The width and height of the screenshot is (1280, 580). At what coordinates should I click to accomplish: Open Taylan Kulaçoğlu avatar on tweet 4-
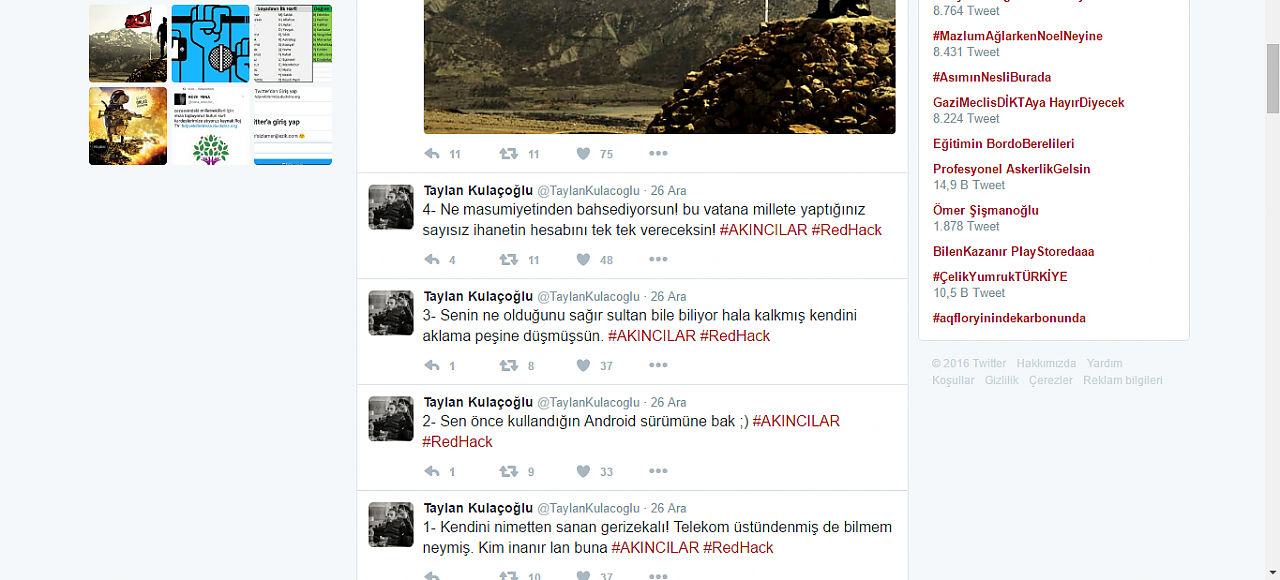pos(391,207)
